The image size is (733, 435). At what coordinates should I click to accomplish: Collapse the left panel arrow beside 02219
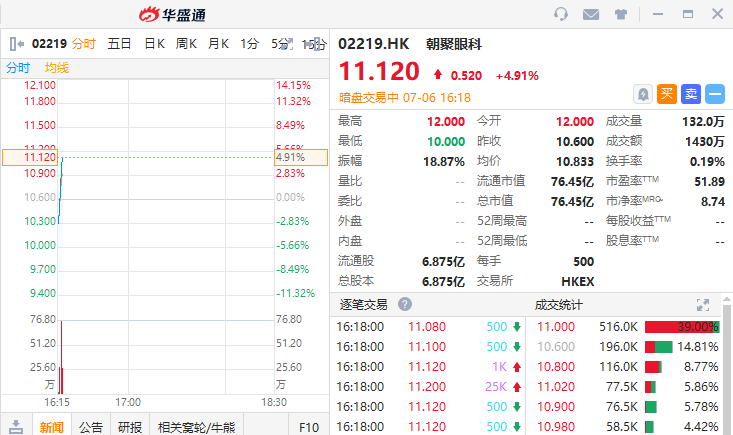(x=16, y=43)
